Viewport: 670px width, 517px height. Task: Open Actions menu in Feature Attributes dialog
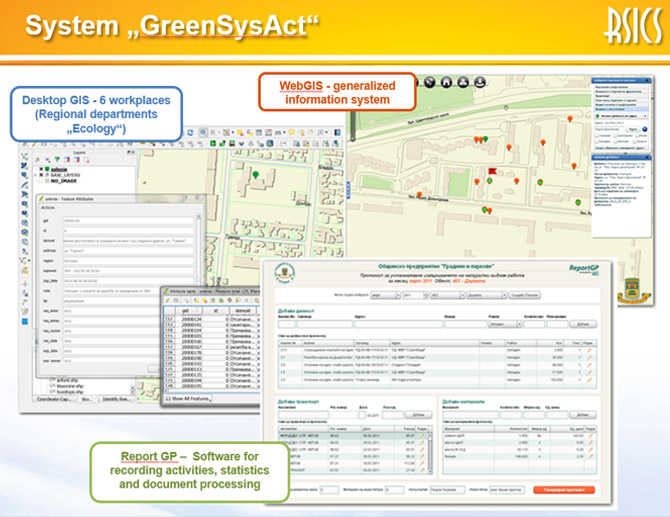pos(47,208)
